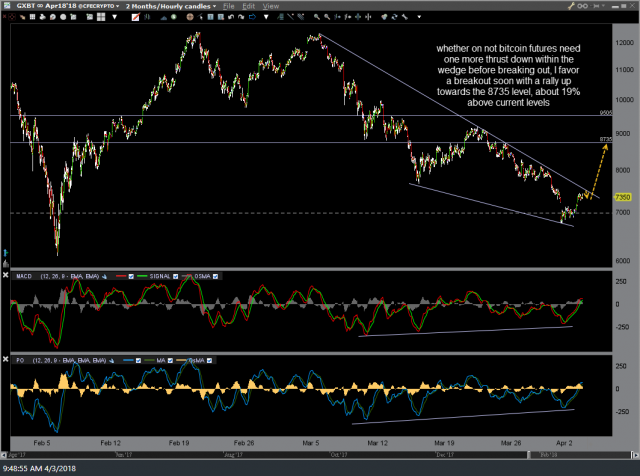Screen dimensions: 640x476
Task: Click the horizontal time scrollbar track
Action: (x=320, y=454)
